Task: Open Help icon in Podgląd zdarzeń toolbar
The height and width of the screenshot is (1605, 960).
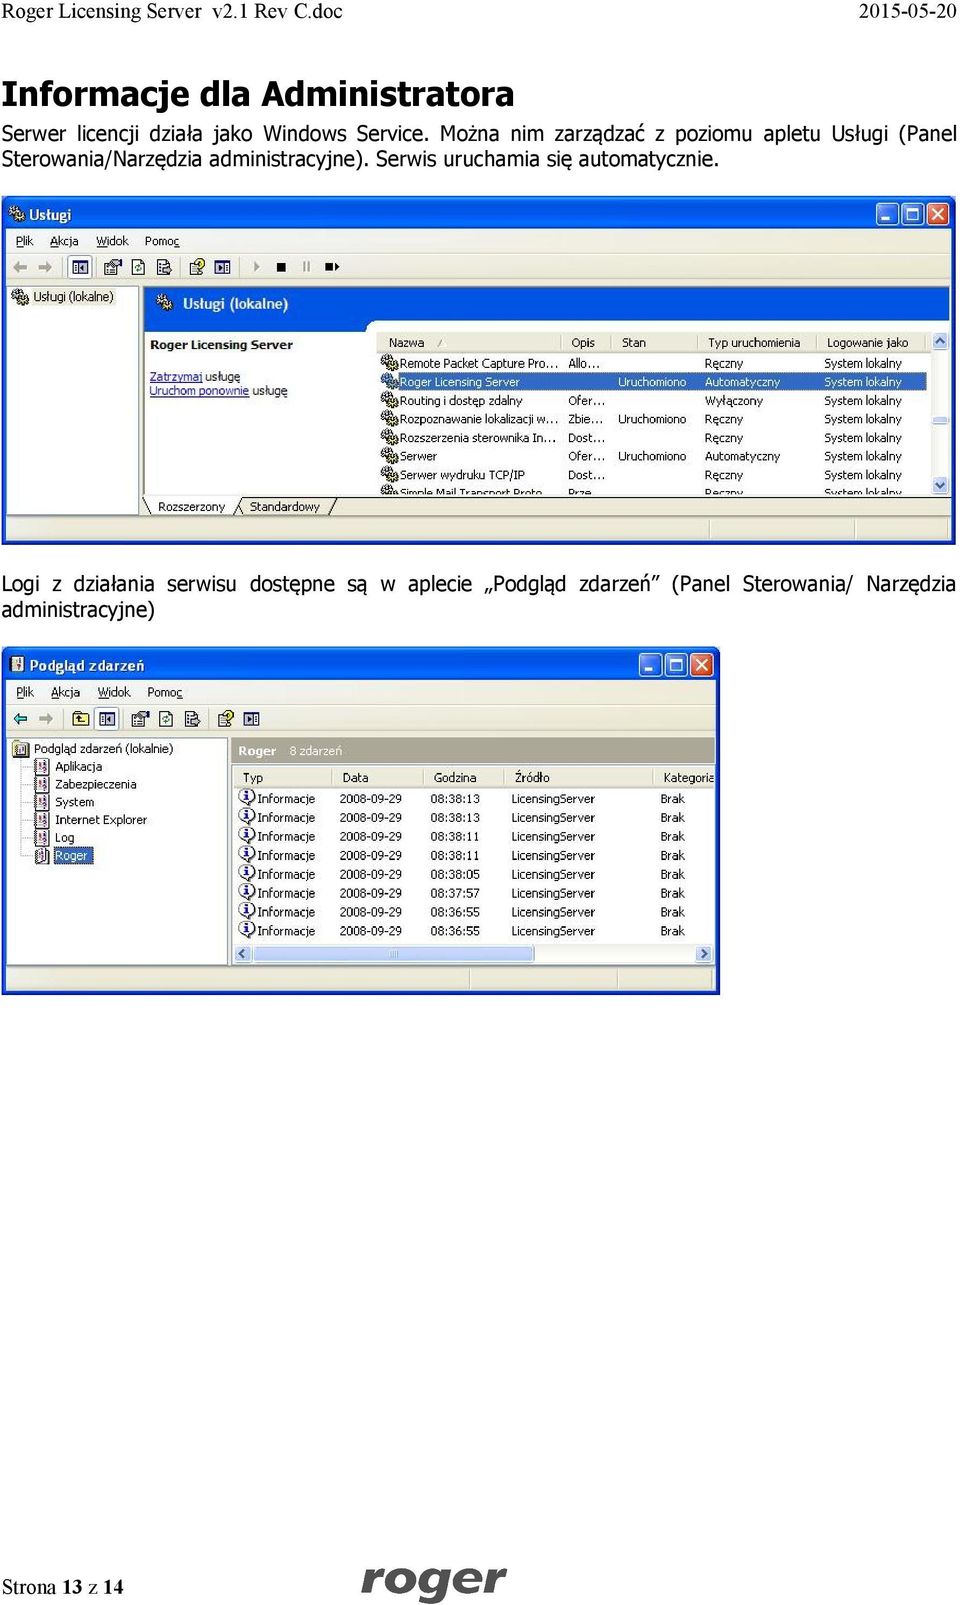Action: pyautogui.click(x=226, y=719)
